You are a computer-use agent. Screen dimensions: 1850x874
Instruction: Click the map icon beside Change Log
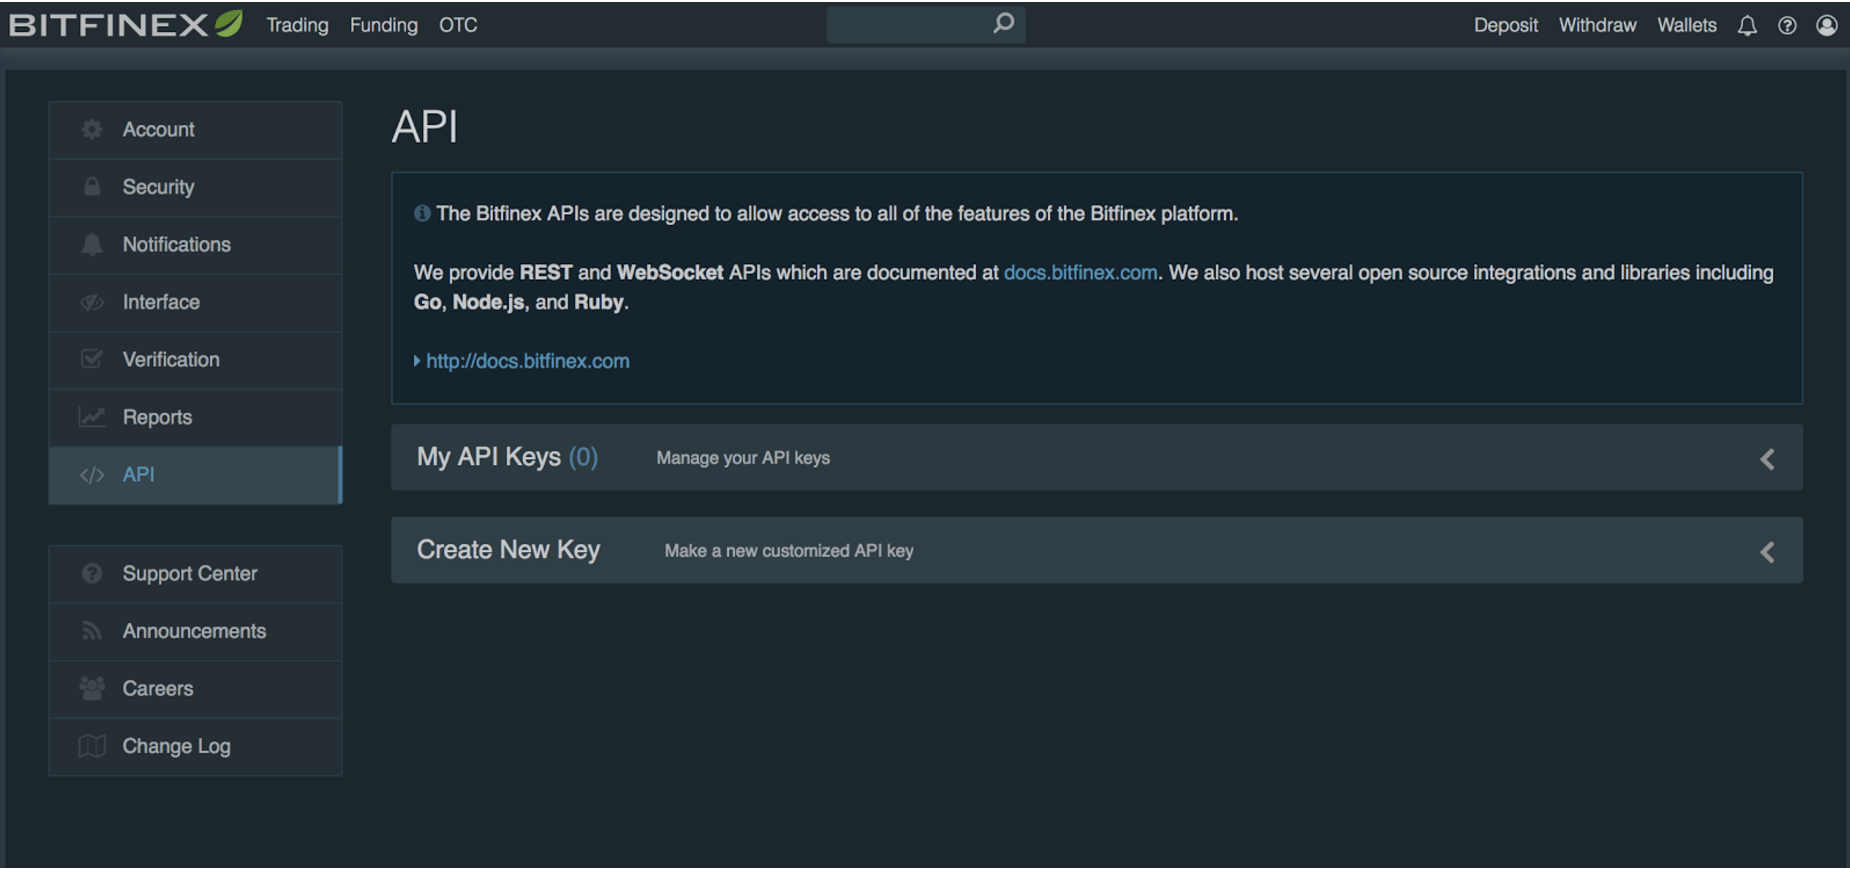pyautogui.click(x=92, y=746)
